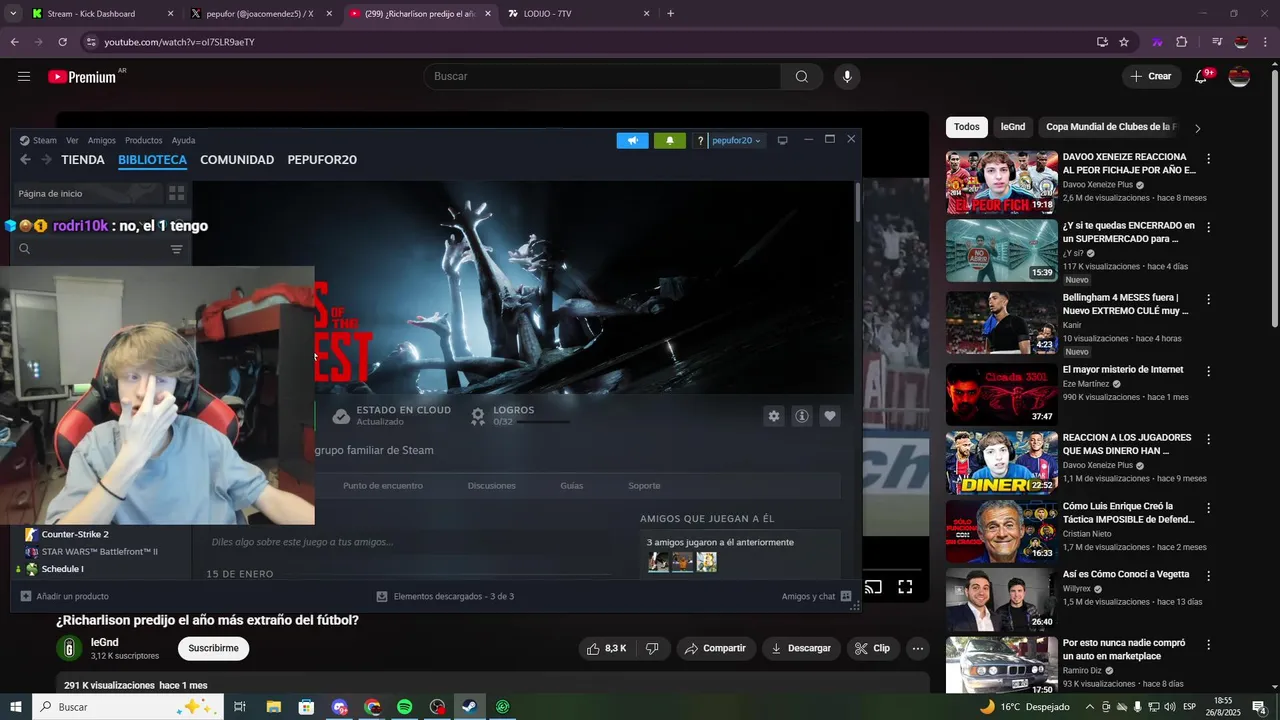Viewport: 1280px width, 720px height.
Task: Select leGnd category chip
Action: pos(1013,127)
